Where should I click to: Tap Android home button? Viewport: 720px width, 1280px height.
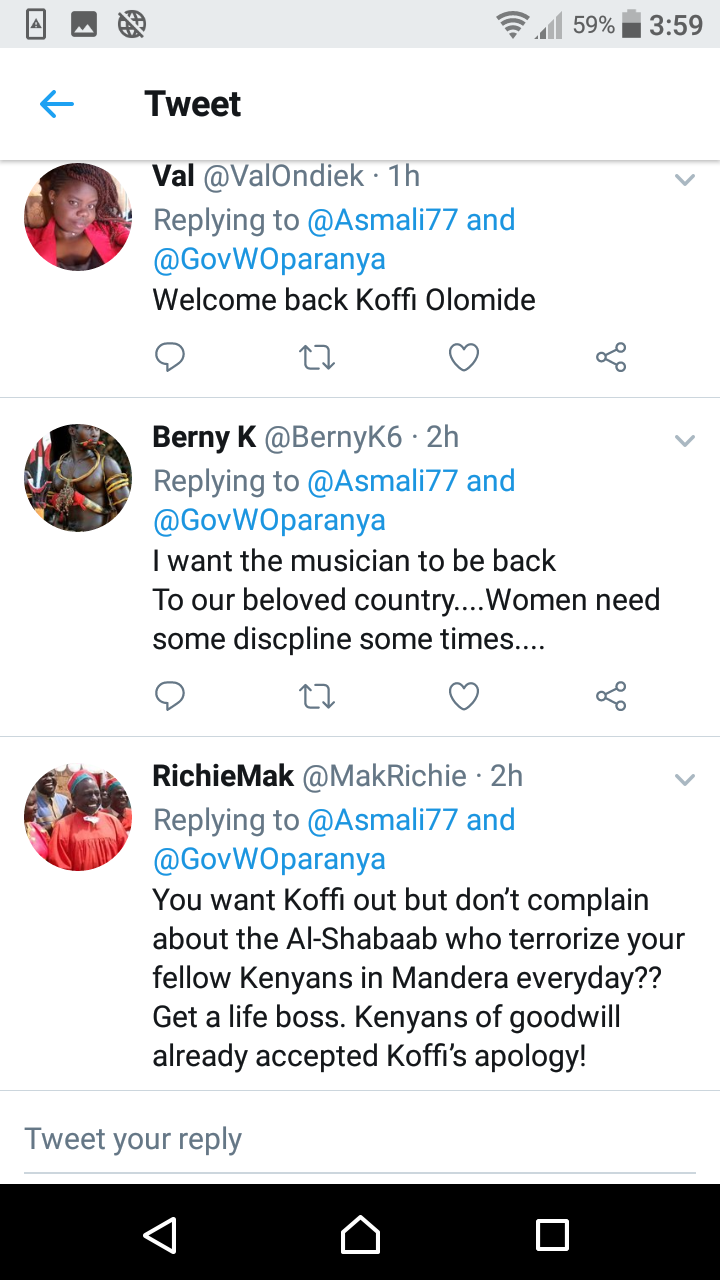tap(360, 1234)
